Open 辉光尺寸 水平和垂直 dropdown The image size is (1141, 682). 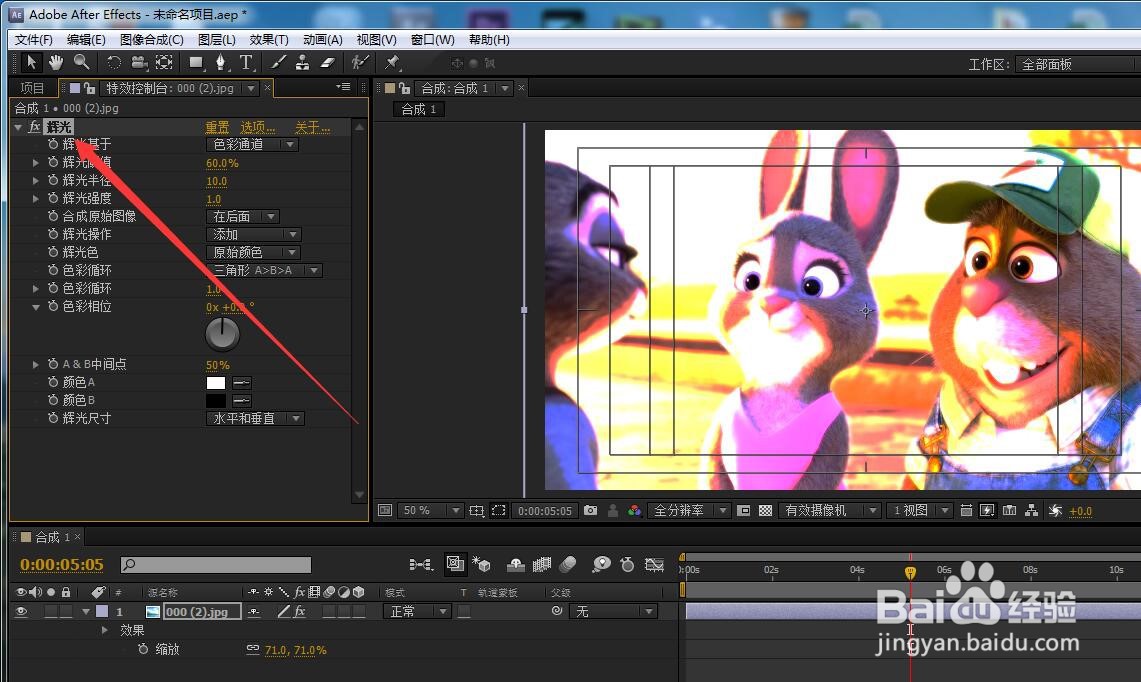(x=255, y=418)
